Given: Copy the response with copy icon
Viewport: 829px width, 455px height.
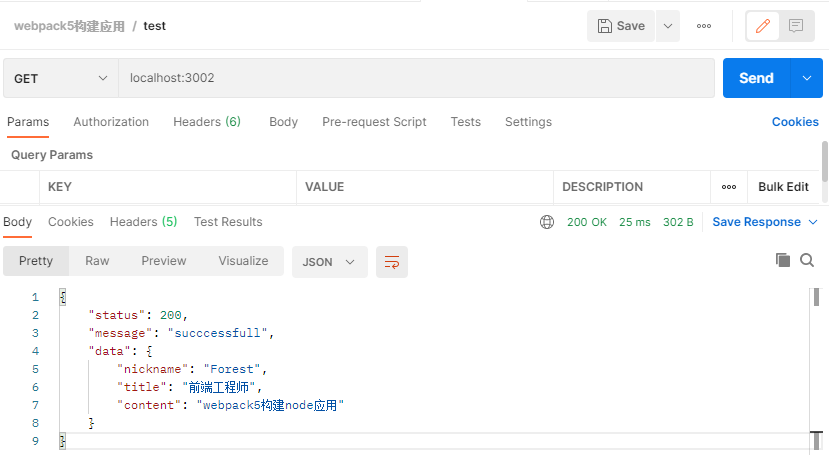Looking at the screenshot, I should coord(783,260).
